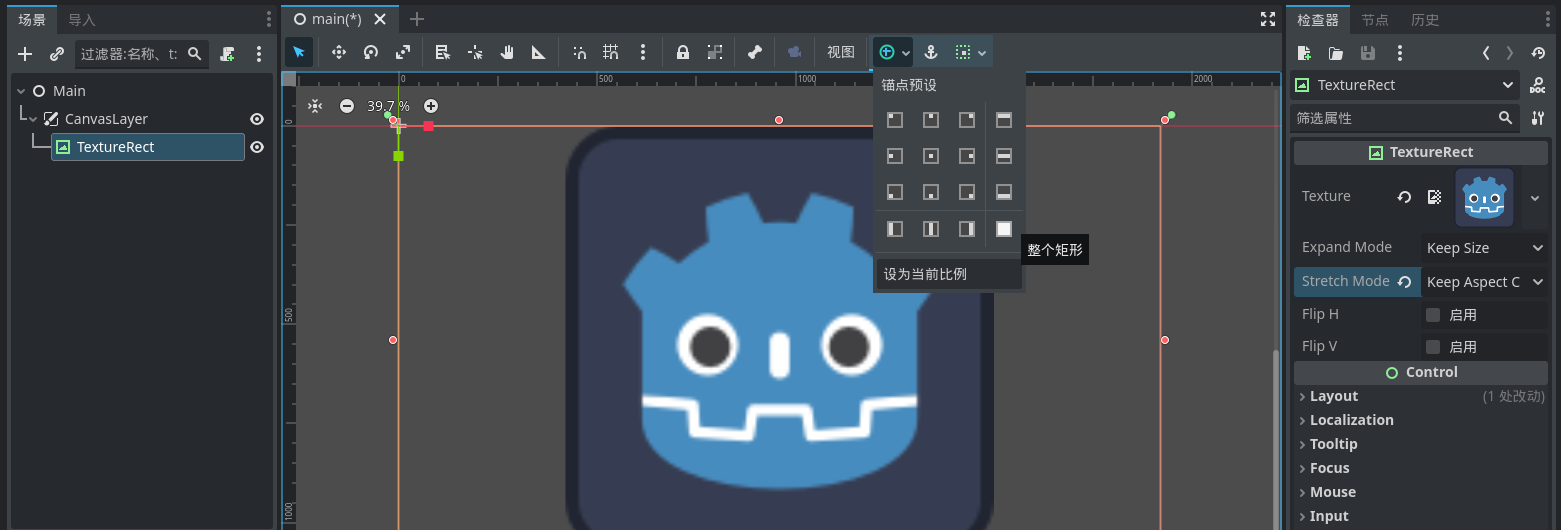This screenshot has height=530, width=1561.
Task: Switch to the 历史 tab
Action: point(1425,20)
